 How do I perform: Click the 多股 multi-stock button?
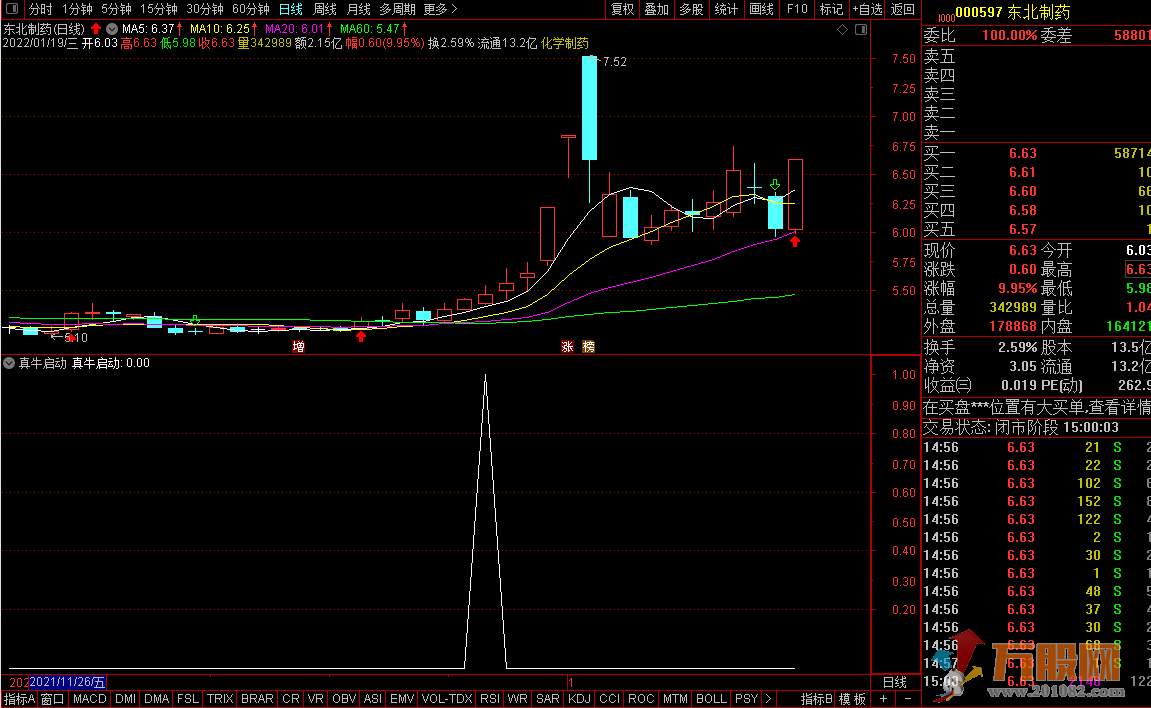coord(691,9)
